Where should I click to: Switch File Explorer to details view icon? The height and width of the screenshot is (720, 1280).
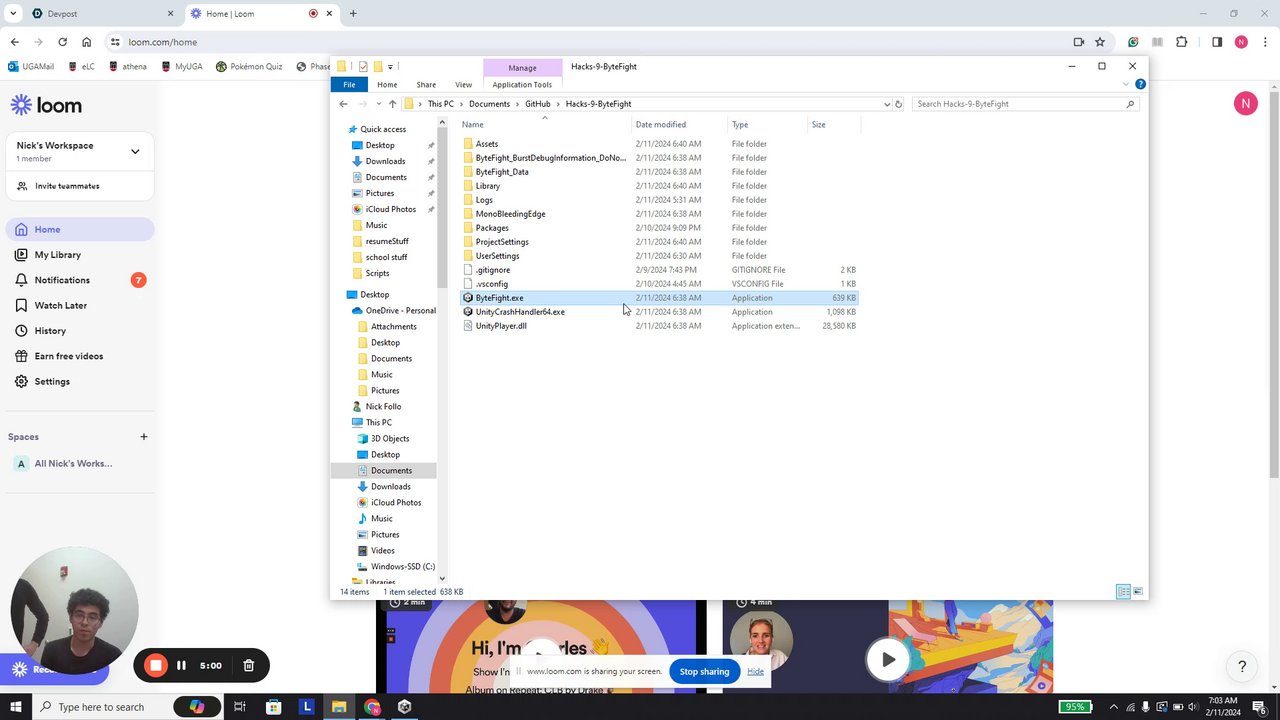1123,592
